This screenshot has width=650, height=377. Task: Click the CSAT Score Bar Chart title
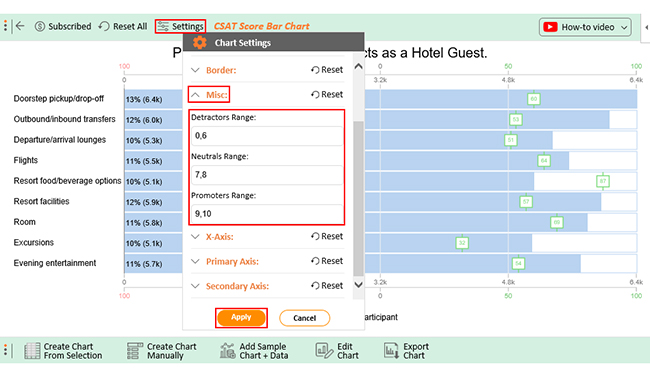pyautogui.click(x=262, y=26)
